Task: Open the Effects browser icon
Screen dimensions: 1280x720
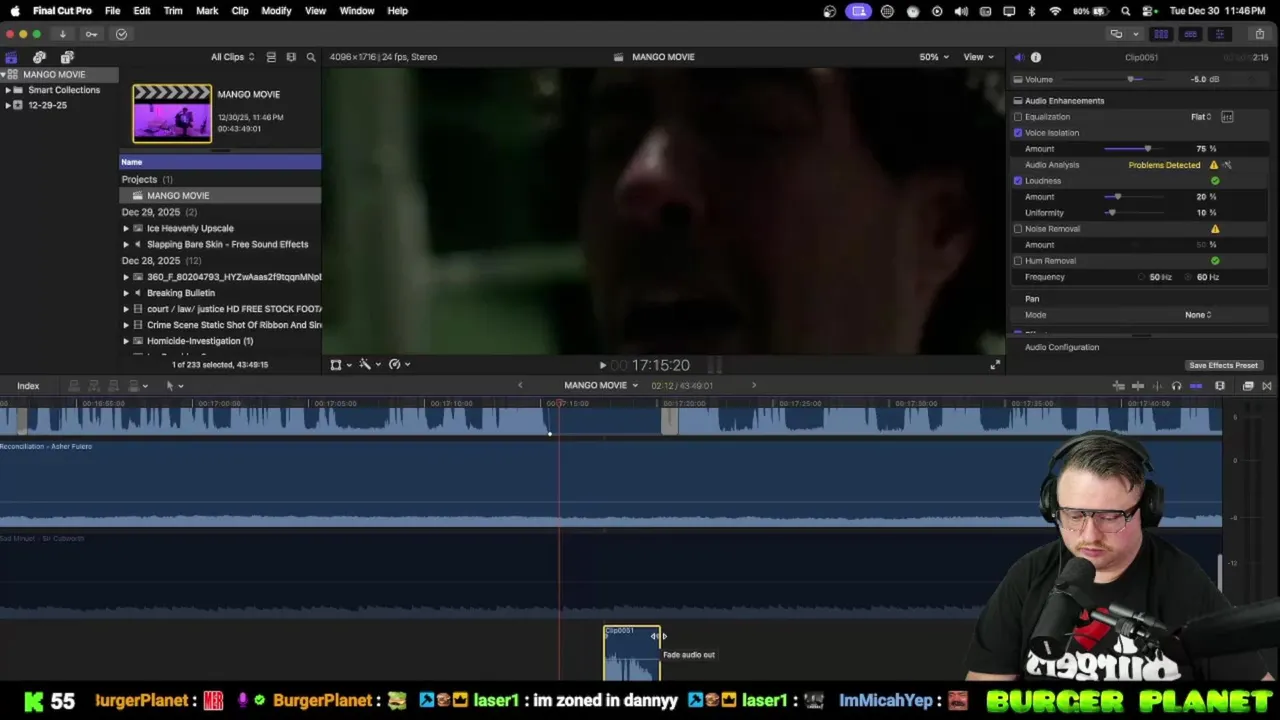Action: (x=1248, y=386)
